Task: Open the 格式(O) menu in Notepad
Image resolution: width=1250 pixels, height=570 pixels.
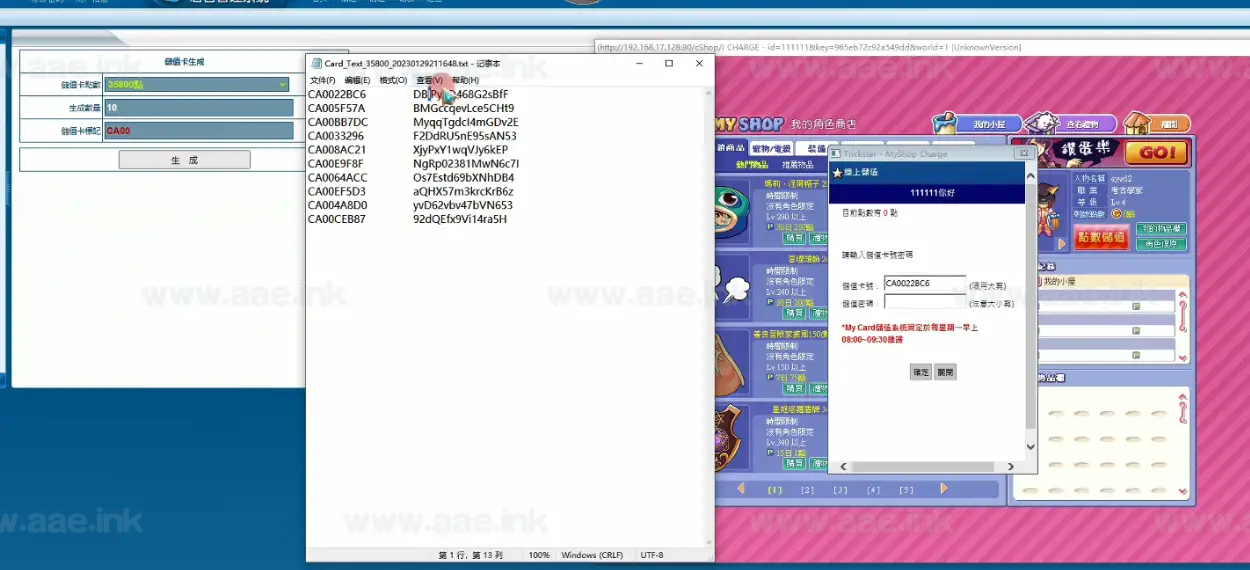Action: pyautogui.click(x=393, y=80)
